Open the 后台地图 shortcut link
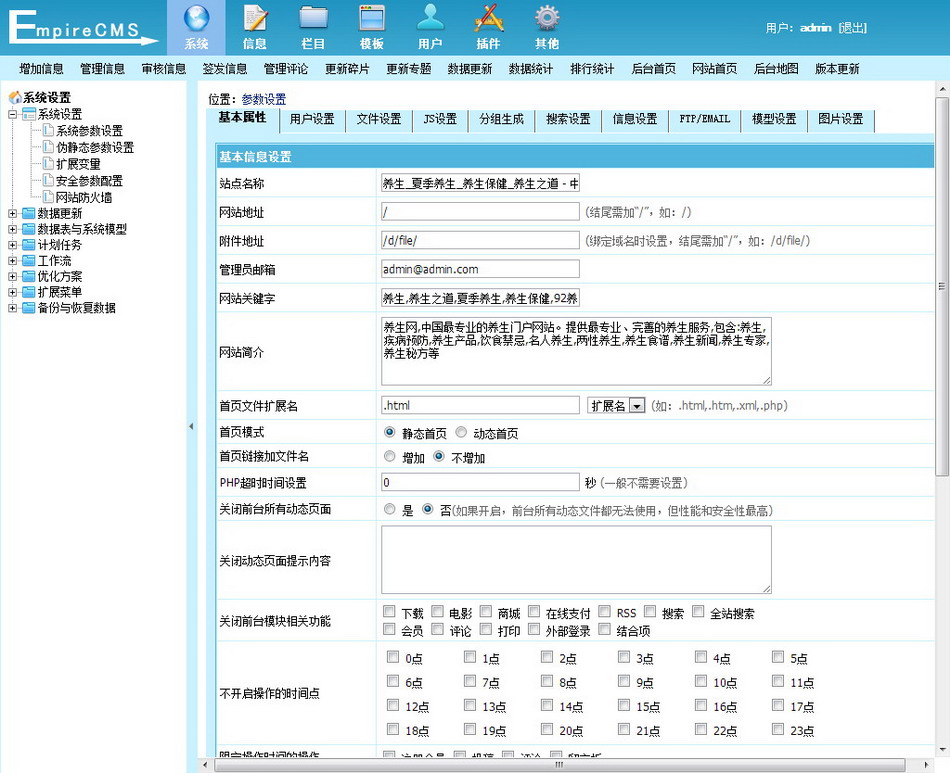The image size is (950, 773). pyautogui.click(x=776, y=69)
